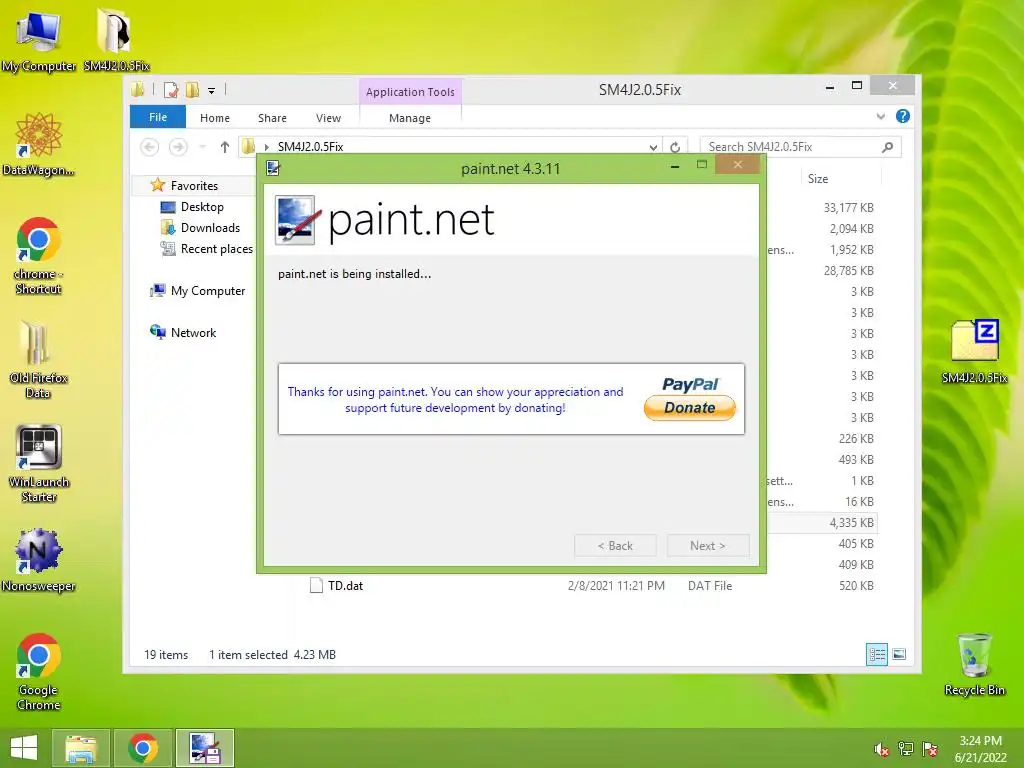Open the SM4J2.0.5Fix folder icon near My Computer
This screenshot has height=768, width=1024.
tap(116, 39)
